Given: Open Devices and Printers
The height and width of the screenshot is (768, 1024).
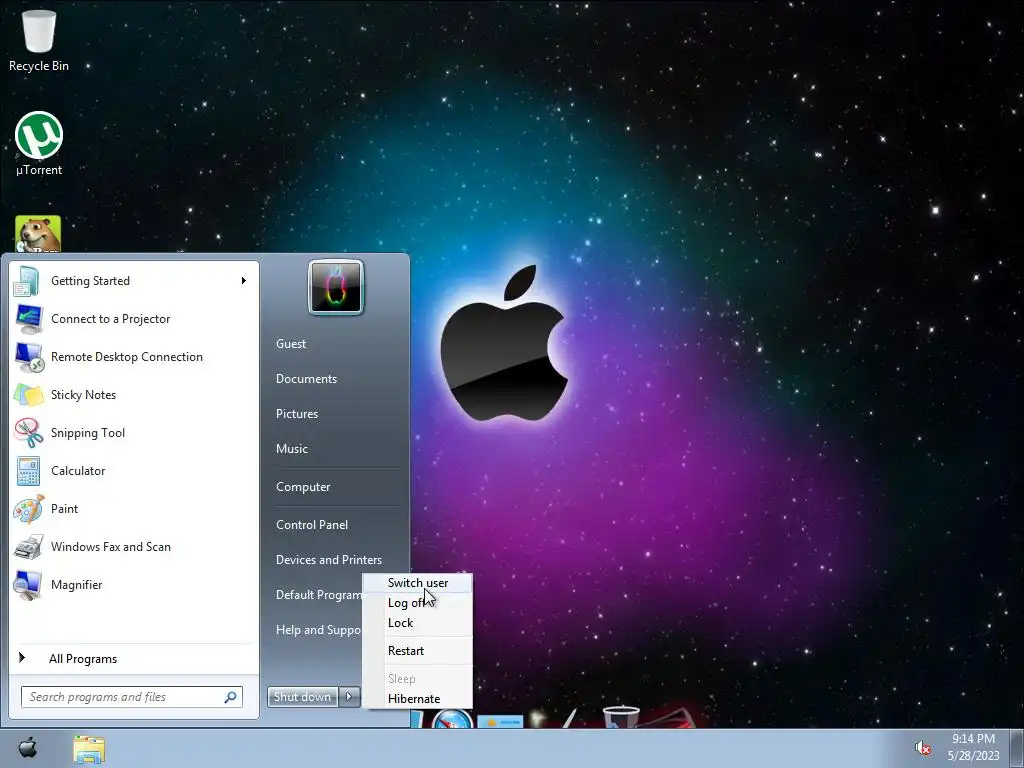Looking at the screenshot, I should (328, 560).
